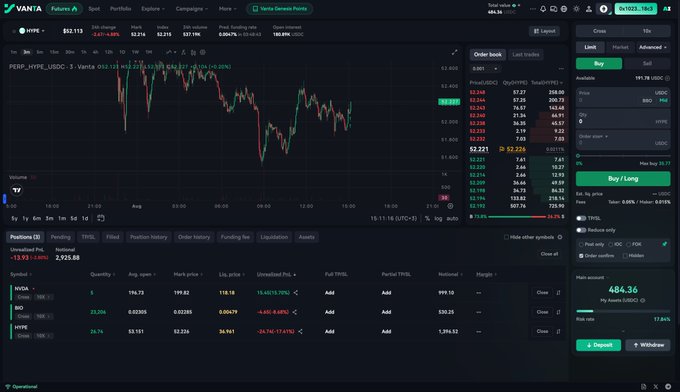Image resolution: width=680 pixels, height=392 pixels.
Task: Click the chart layout bars icon
Action: [193, 52]
